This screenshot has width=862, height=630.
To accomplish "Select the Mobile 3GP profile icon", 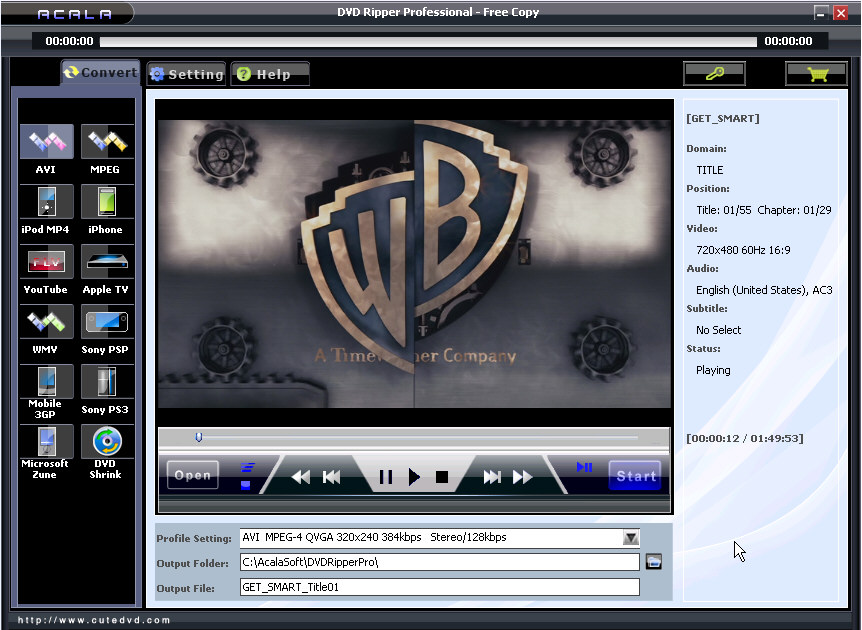I will coord(47,382).
